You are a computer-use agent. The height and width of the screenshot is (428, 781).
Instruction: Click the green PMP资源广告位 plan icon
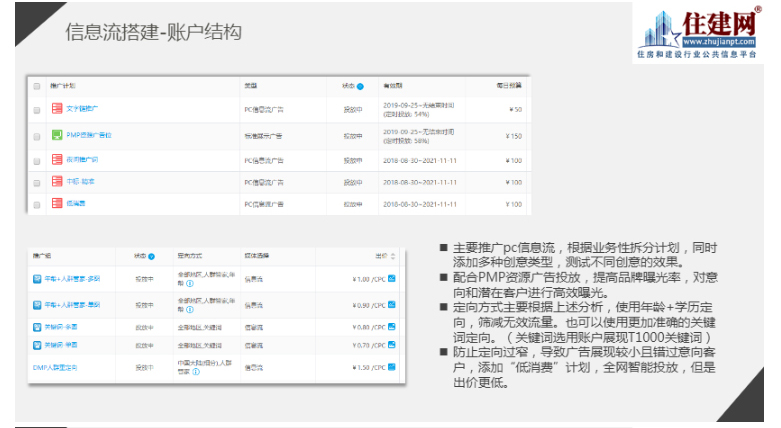(56, 135)
